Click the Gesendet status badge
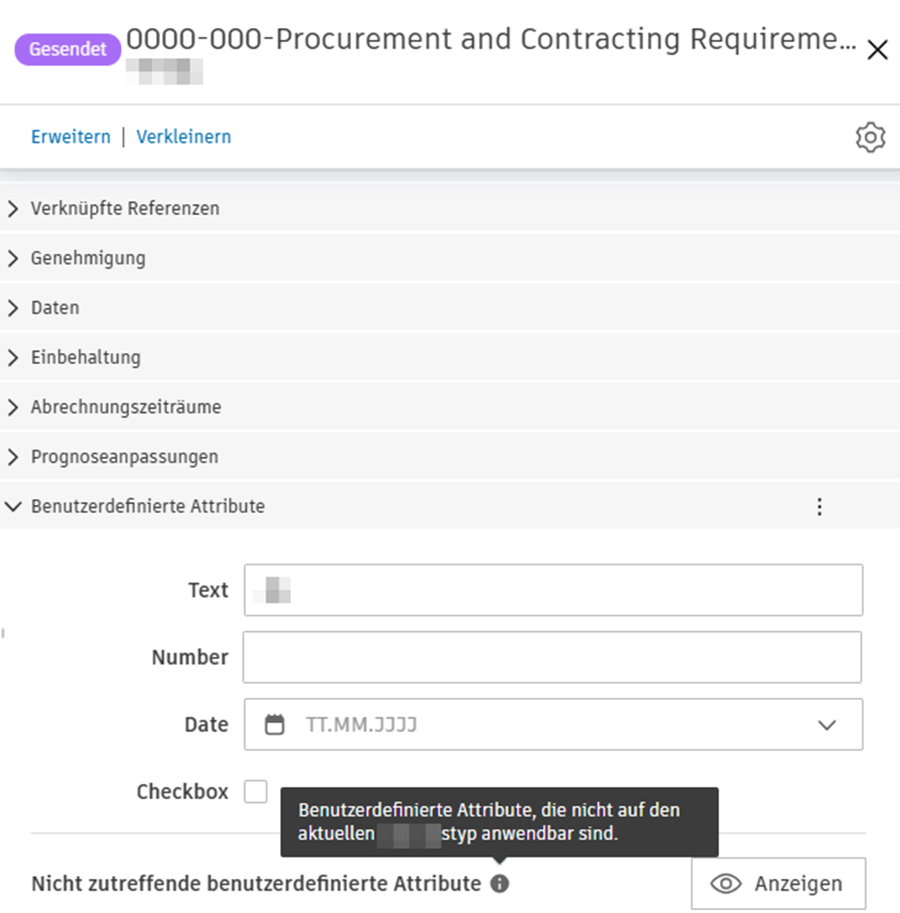 68,49
